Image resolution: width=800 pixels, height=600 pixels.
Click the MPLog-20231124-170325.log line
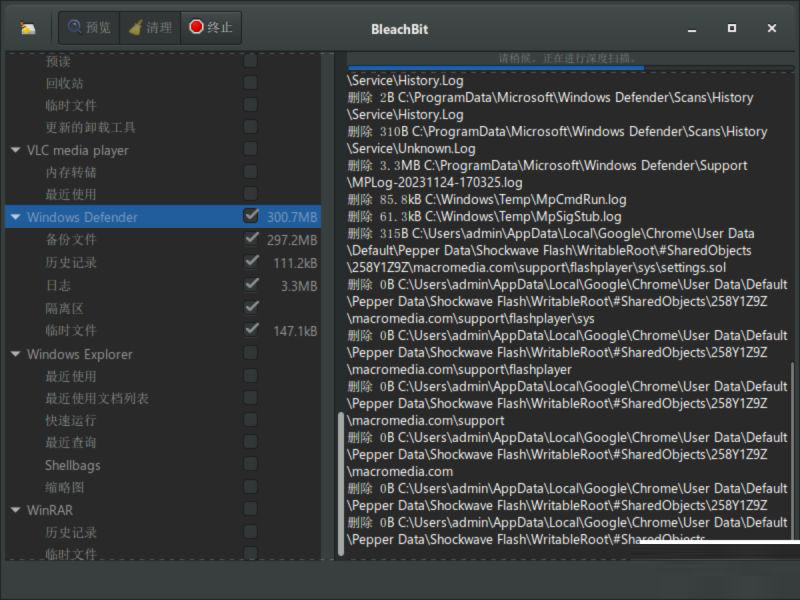435,182
